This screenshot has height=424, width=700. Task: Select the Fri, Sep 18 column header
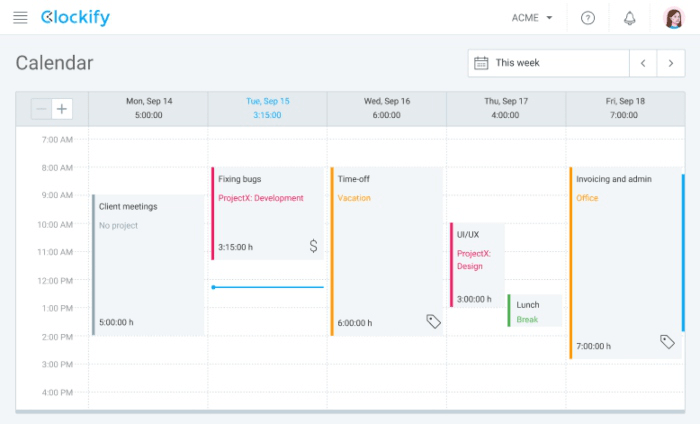624,108
